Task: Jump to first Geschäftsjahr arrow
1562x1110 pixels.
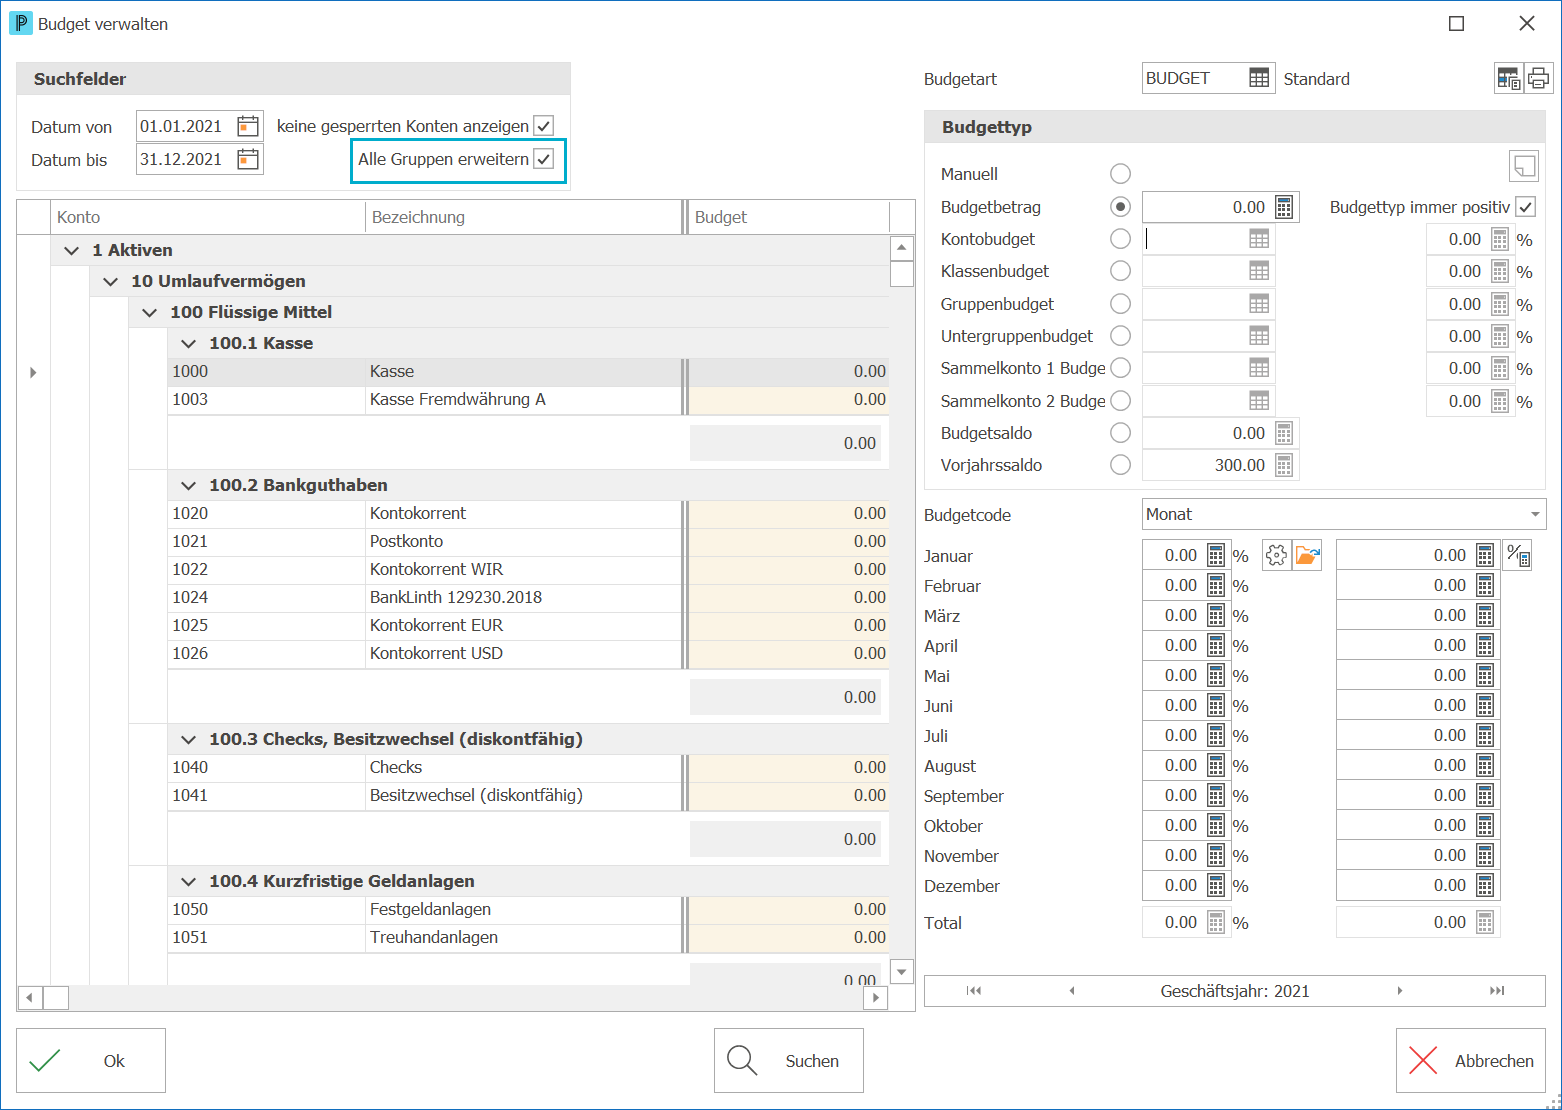Action: [974, 991]
